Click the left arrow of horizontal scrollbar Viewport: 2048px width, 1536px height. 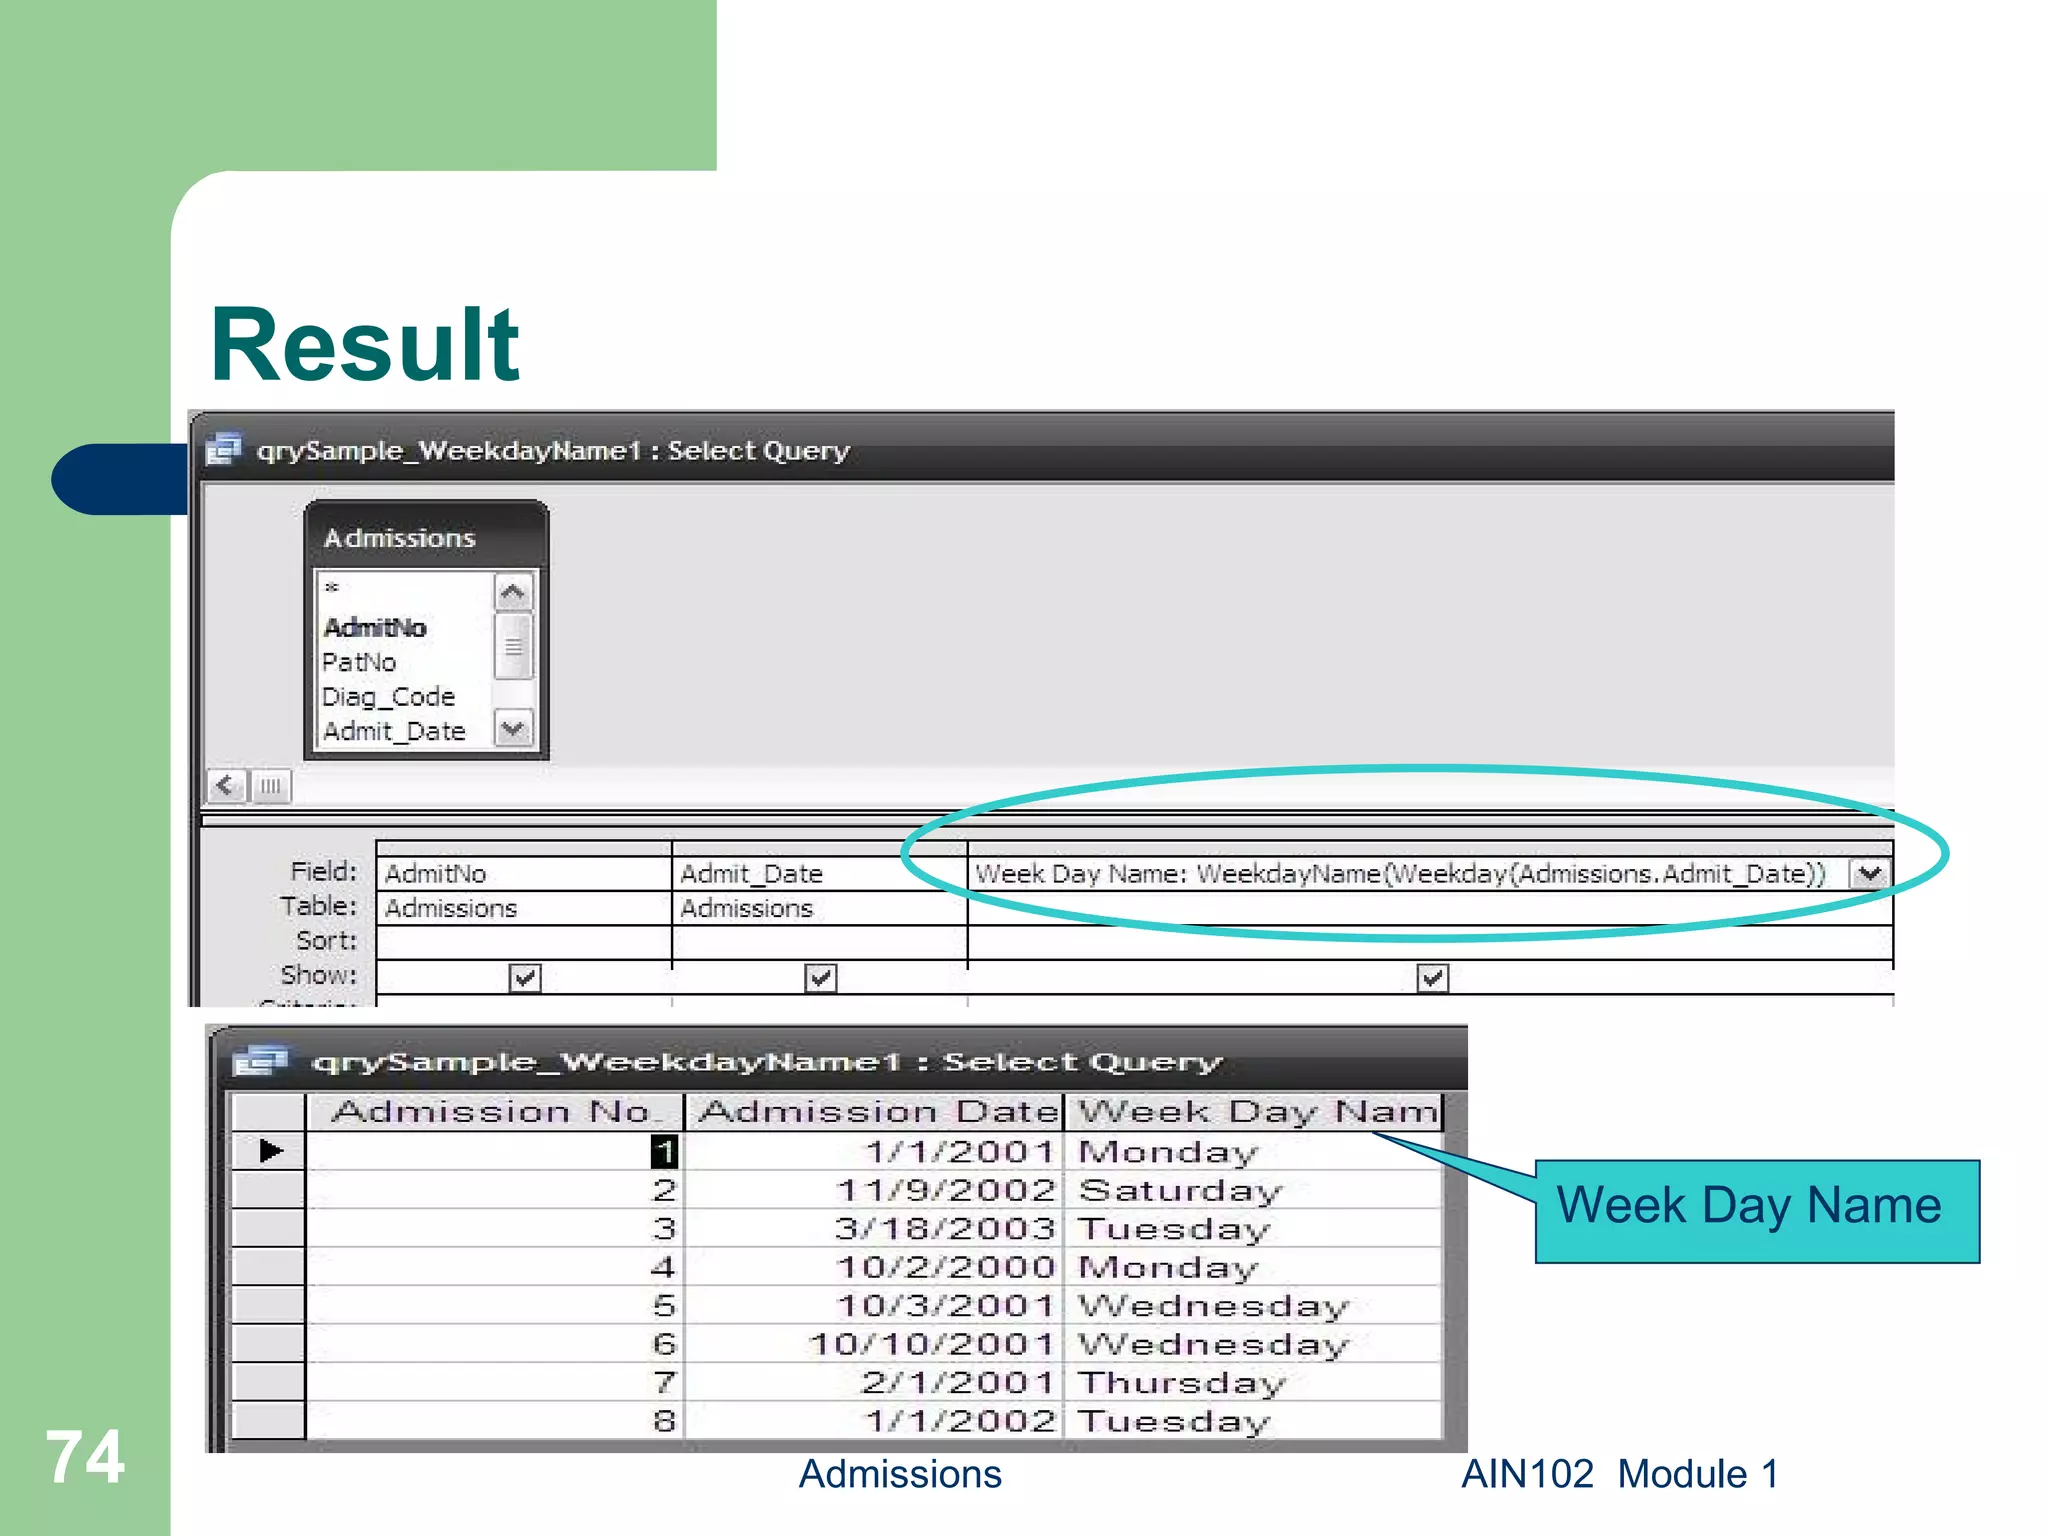[x=227, y=786]
